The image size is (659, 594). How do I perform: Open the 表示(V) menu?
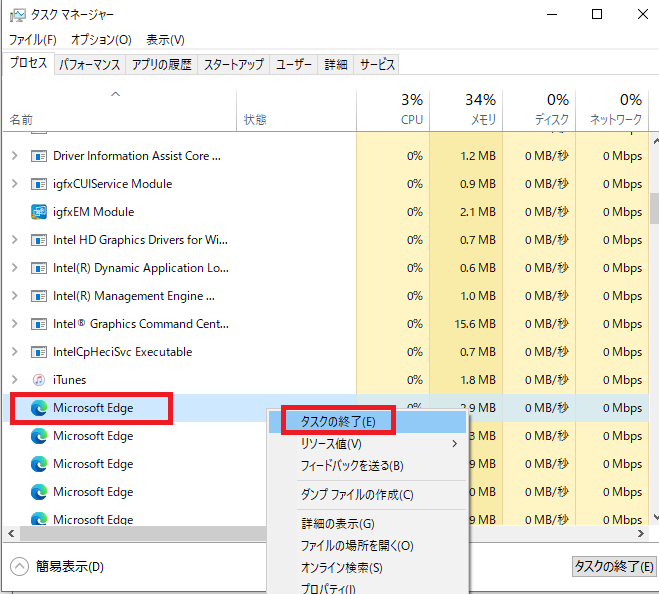(x=165, y=40)
